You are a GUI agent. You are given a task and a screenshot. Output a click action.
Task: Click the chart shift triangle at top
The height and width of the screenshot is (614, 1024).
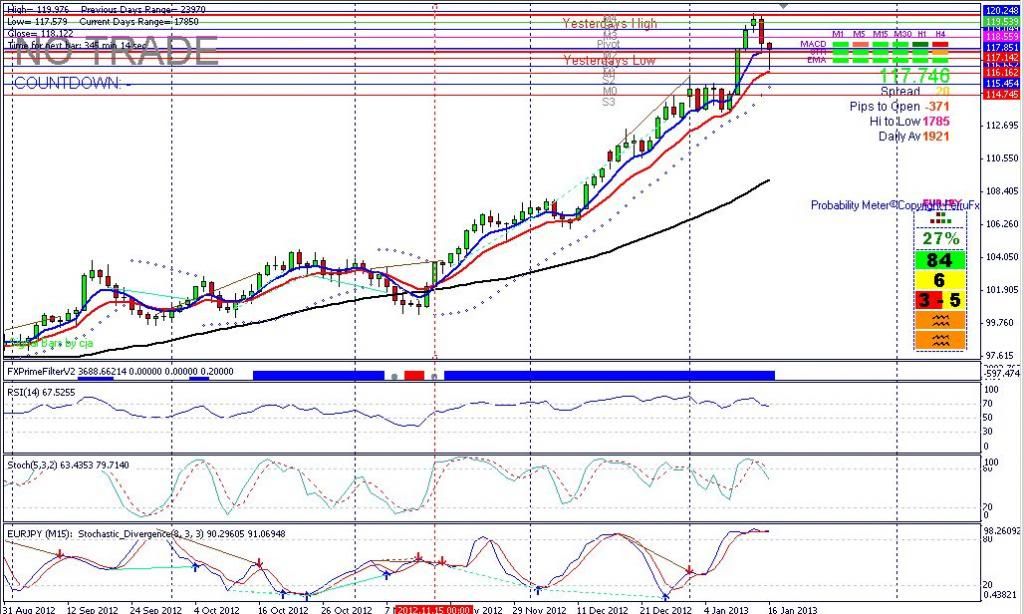[x=783, y=6]
